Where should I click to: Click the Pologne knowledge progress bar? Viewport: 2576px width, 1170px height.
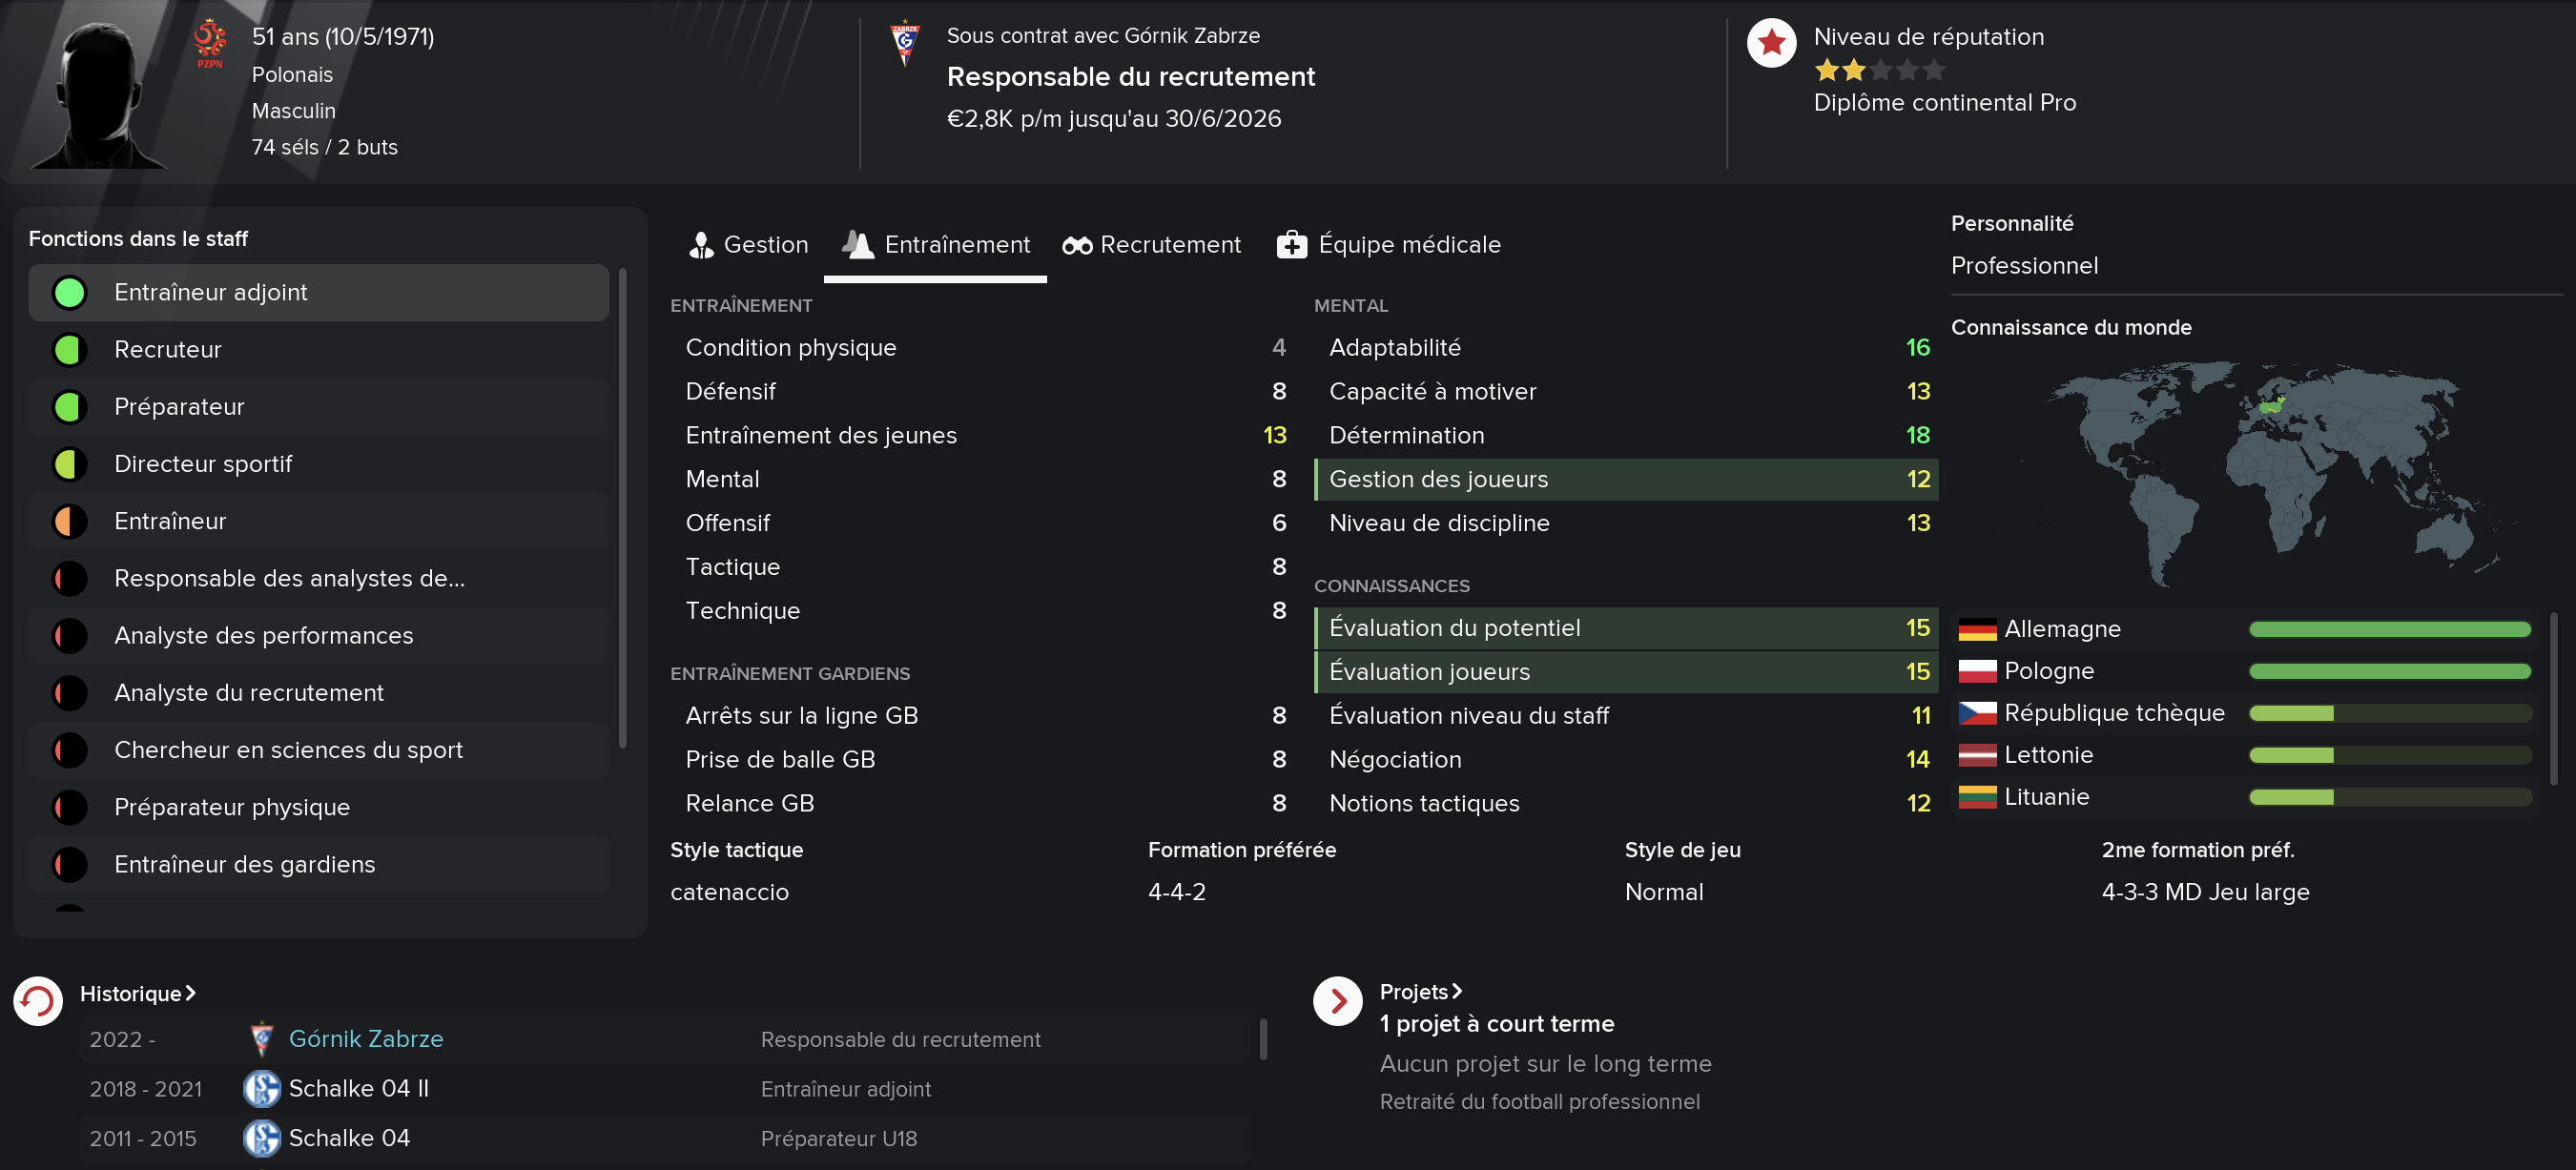pyautogui.click(x=2389, y=671)
